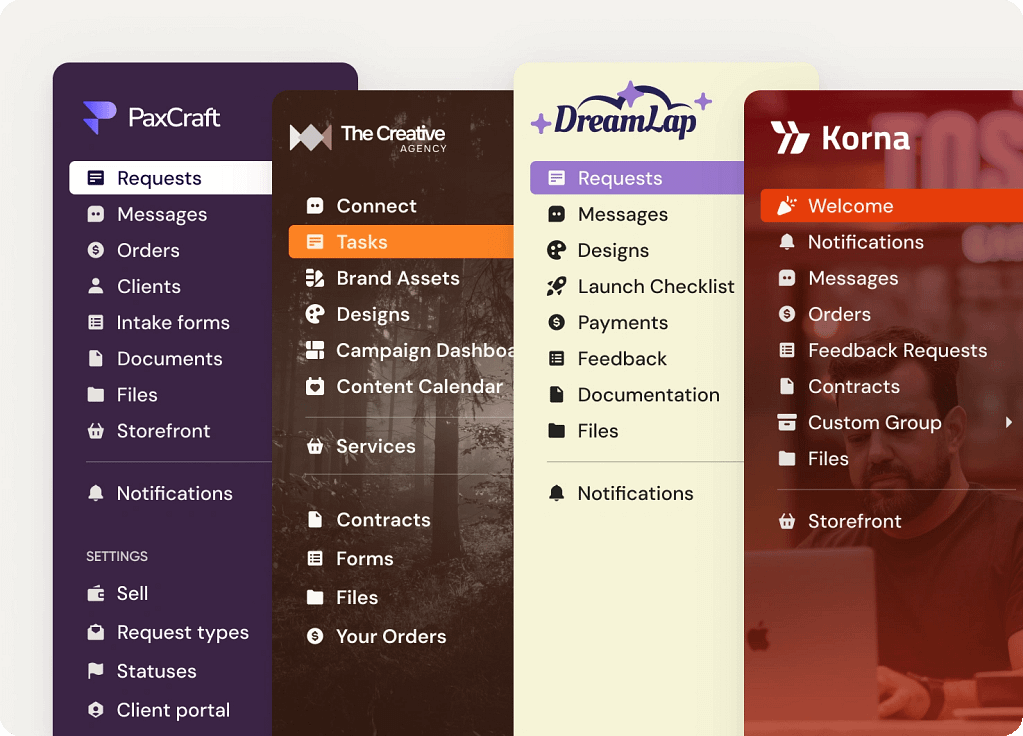Select Requests item in DreamLap sidebar
The height and width of the screenshot is (736, 1023).
click(x=637, y=178)
